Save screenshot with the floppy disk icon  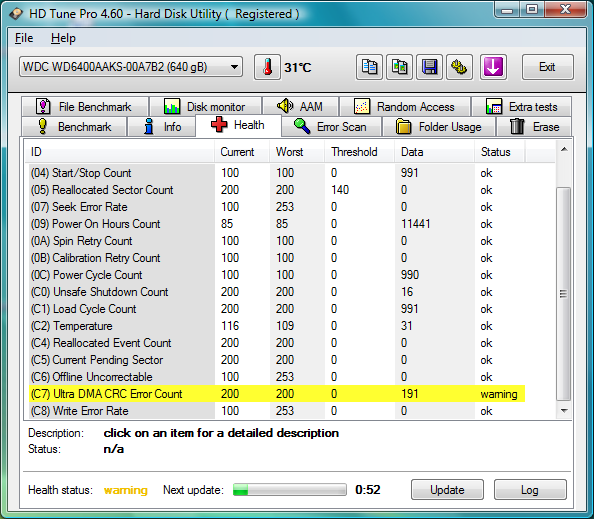tap(429, 67)
